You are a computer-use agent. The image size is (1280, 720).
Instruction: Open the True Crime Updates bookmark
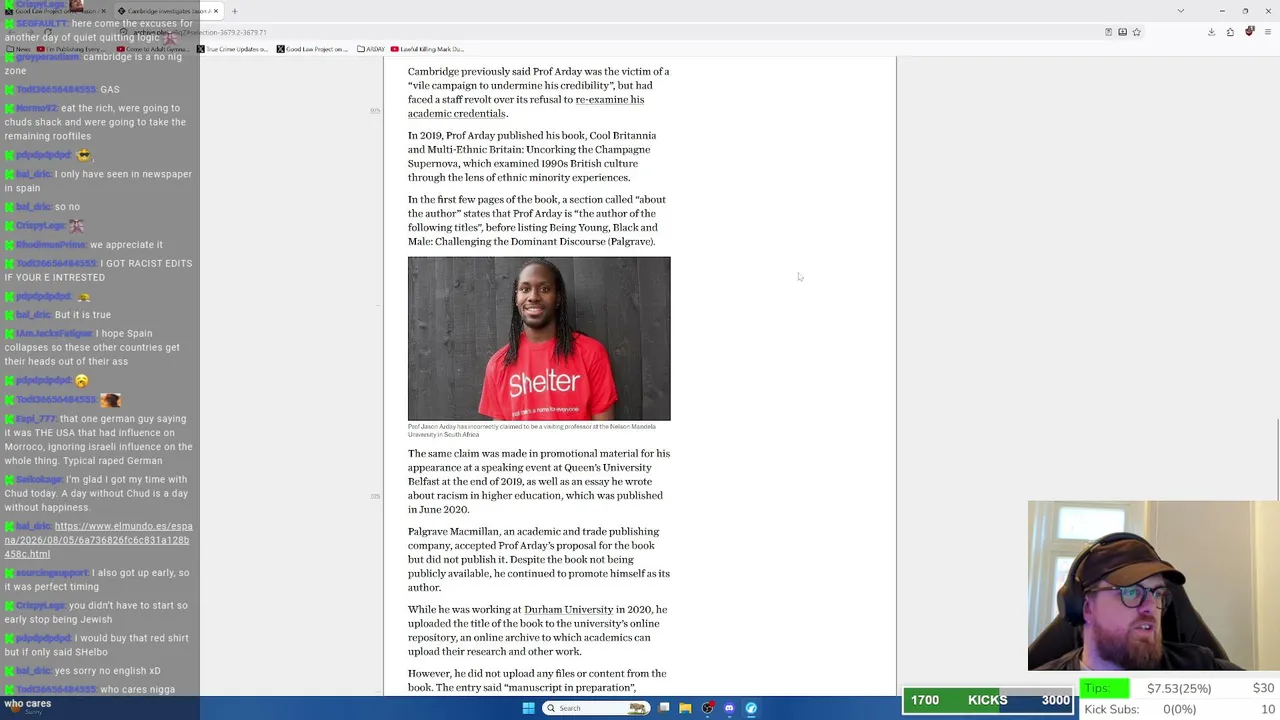click(233, 49)
